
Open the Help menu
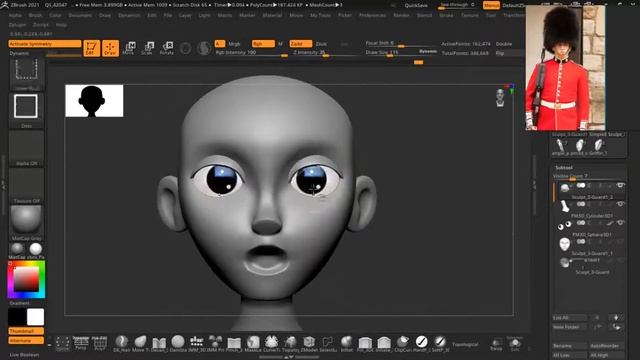click(61, 24)
